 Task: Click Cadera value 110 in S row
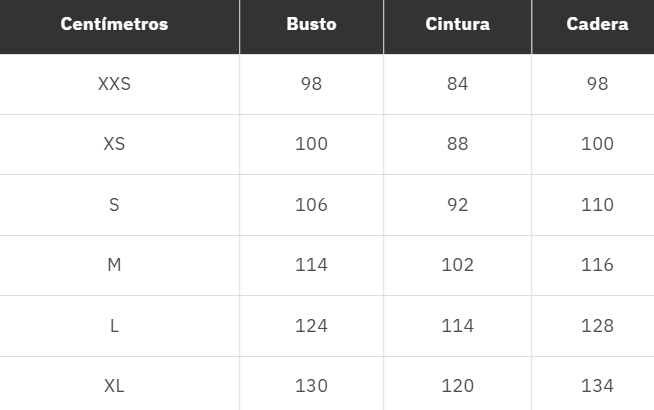click(x=597, y=205)
